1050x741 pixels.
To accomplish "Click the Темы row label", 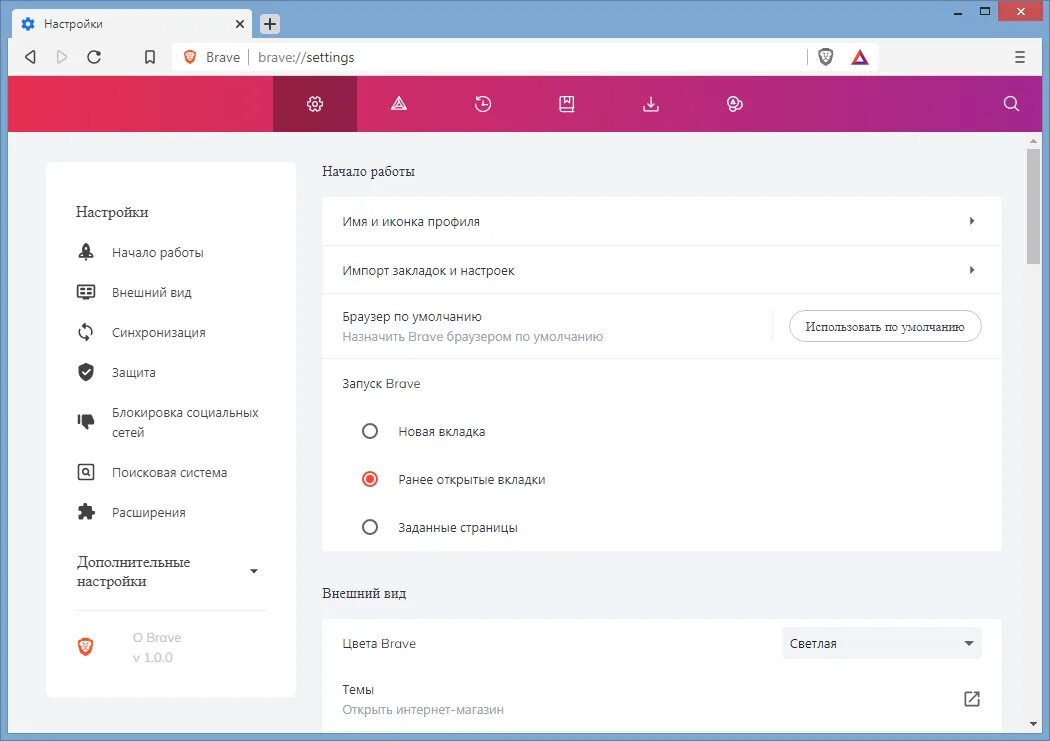I will pos(358,689).
